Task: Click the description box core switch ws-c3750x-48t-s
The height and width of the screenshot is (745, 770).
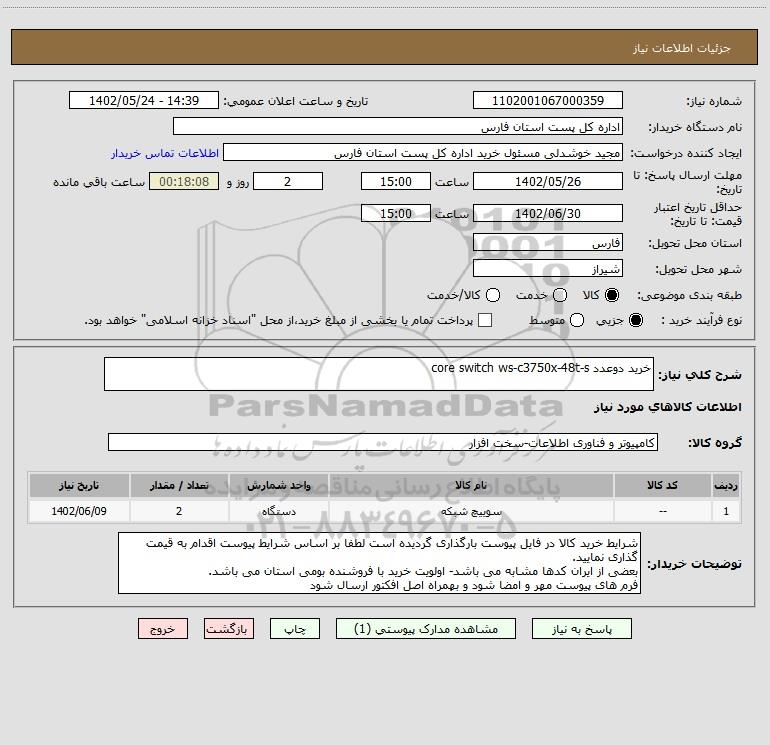Action: point(379,374)
